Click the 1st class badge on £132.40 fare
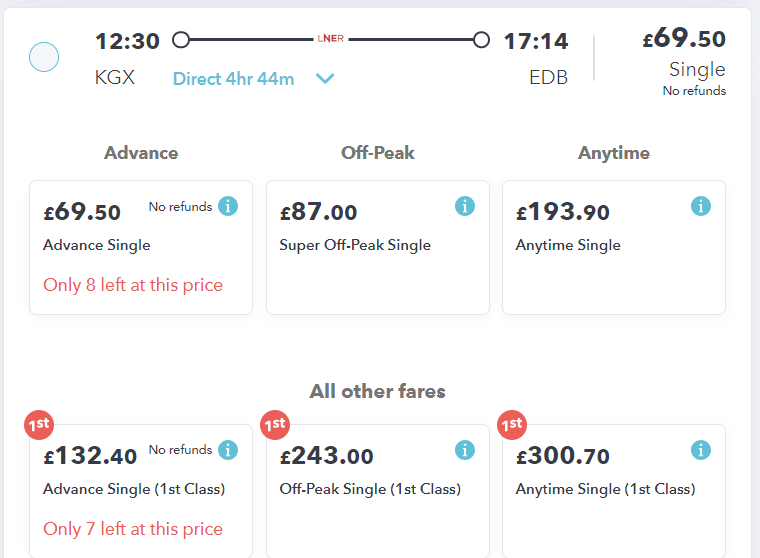The image size is (760, 558). (x=39, y=425)
